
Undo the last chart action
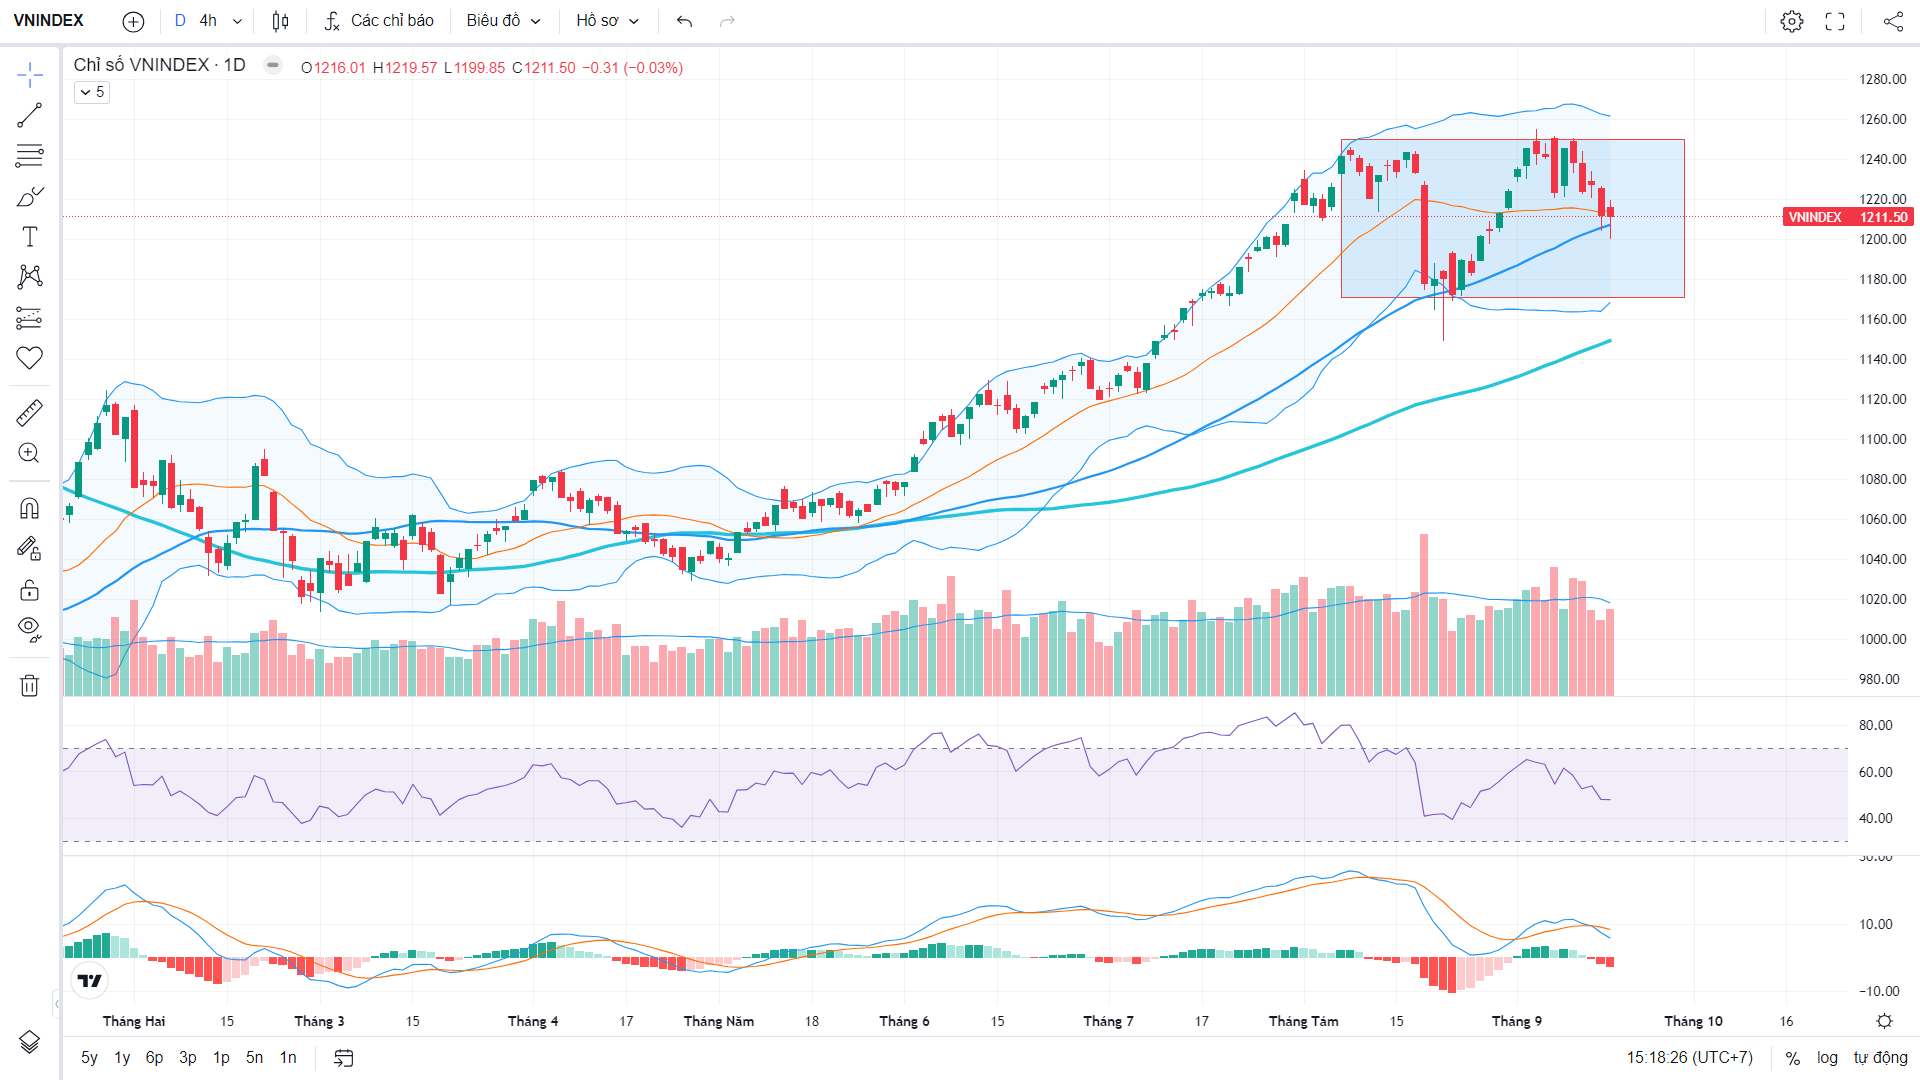pos(684,21)
